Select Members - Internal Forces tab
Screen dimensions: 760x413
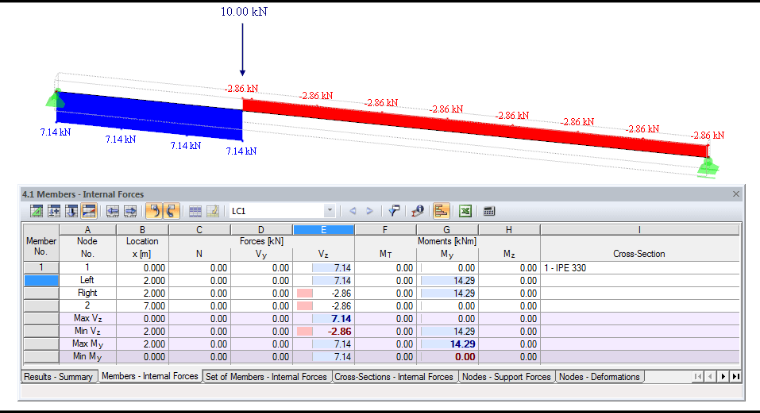tap(150, 376)
